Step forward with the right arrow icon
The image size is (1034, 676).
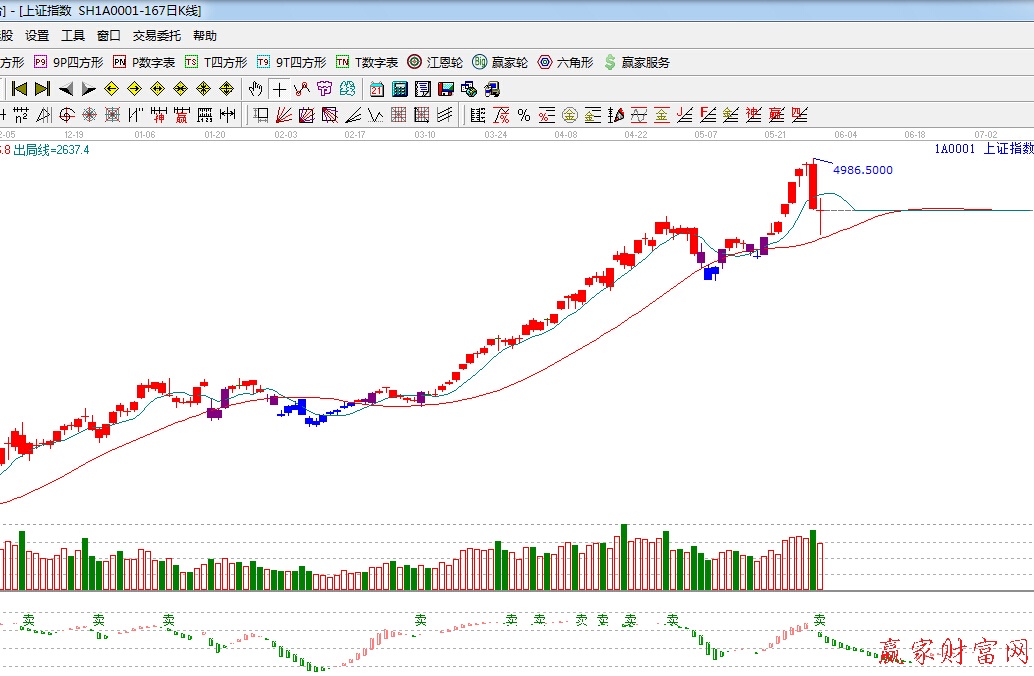click(88, 89)
